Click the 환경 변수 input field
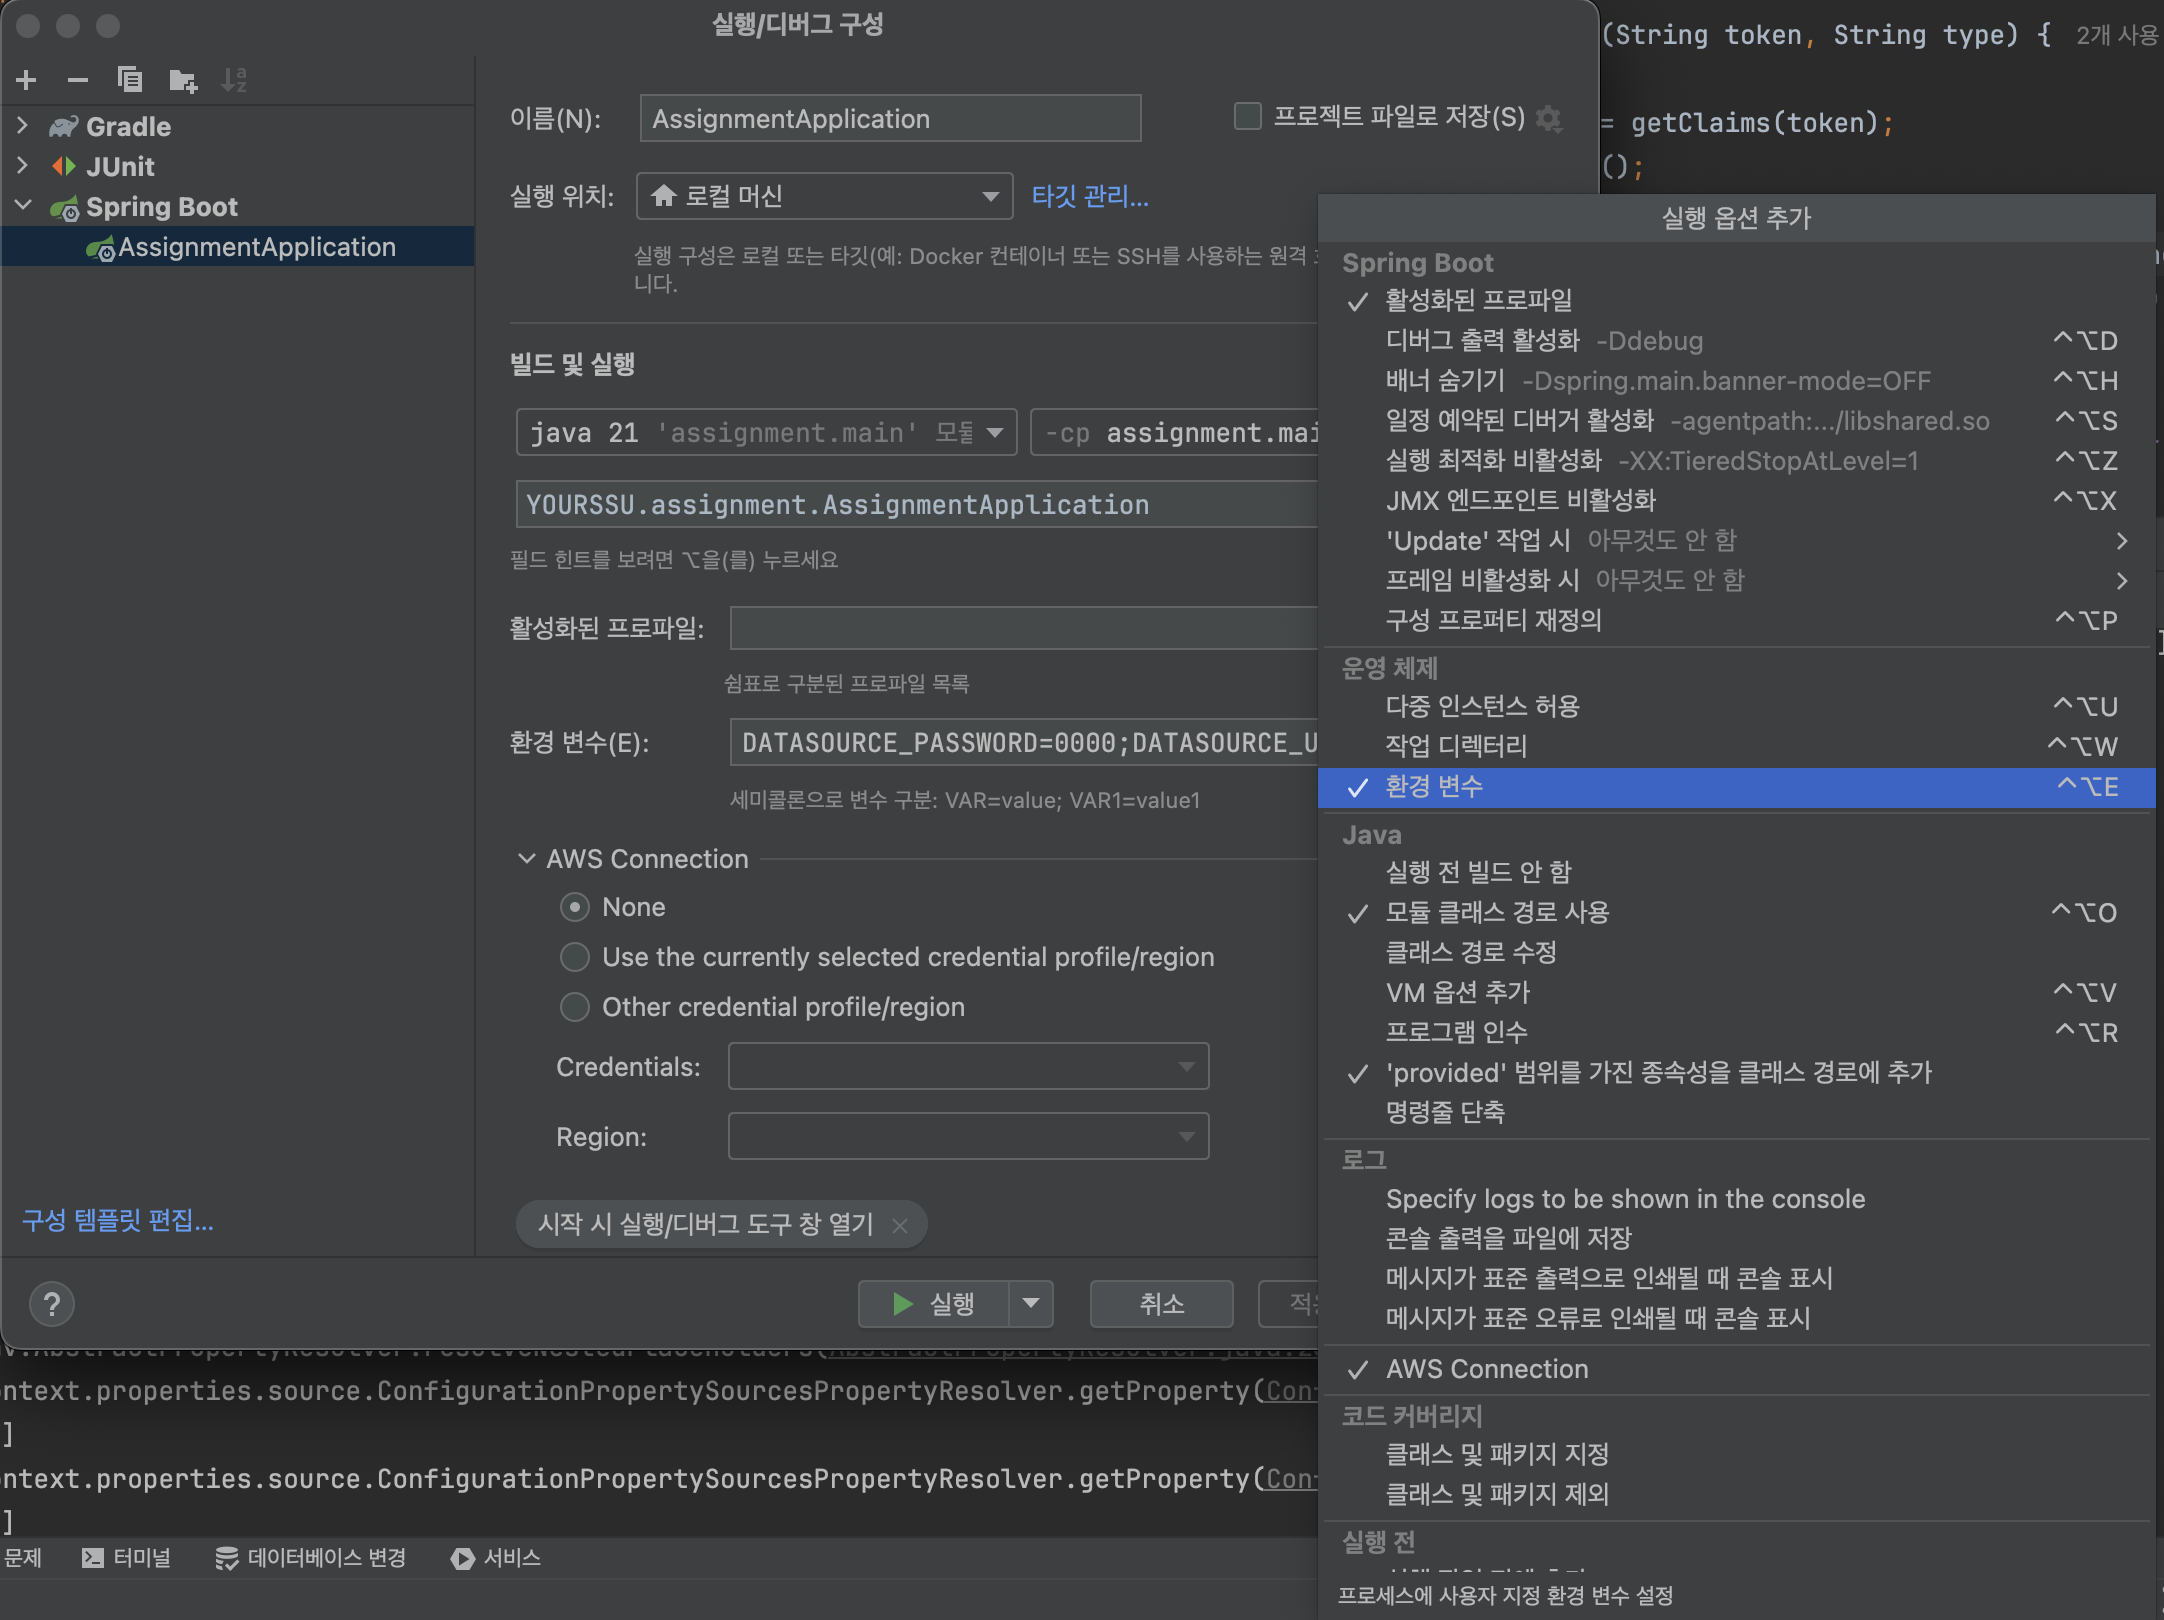Screen dimensions: 2164x1620 pyautogui.click(x=1024, y=743)
